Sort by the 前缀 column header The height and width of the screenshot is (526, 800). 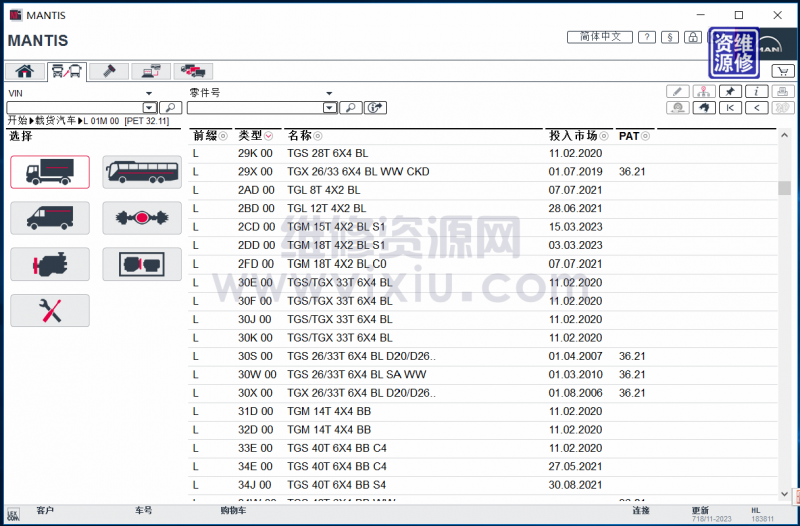point(210,136)
